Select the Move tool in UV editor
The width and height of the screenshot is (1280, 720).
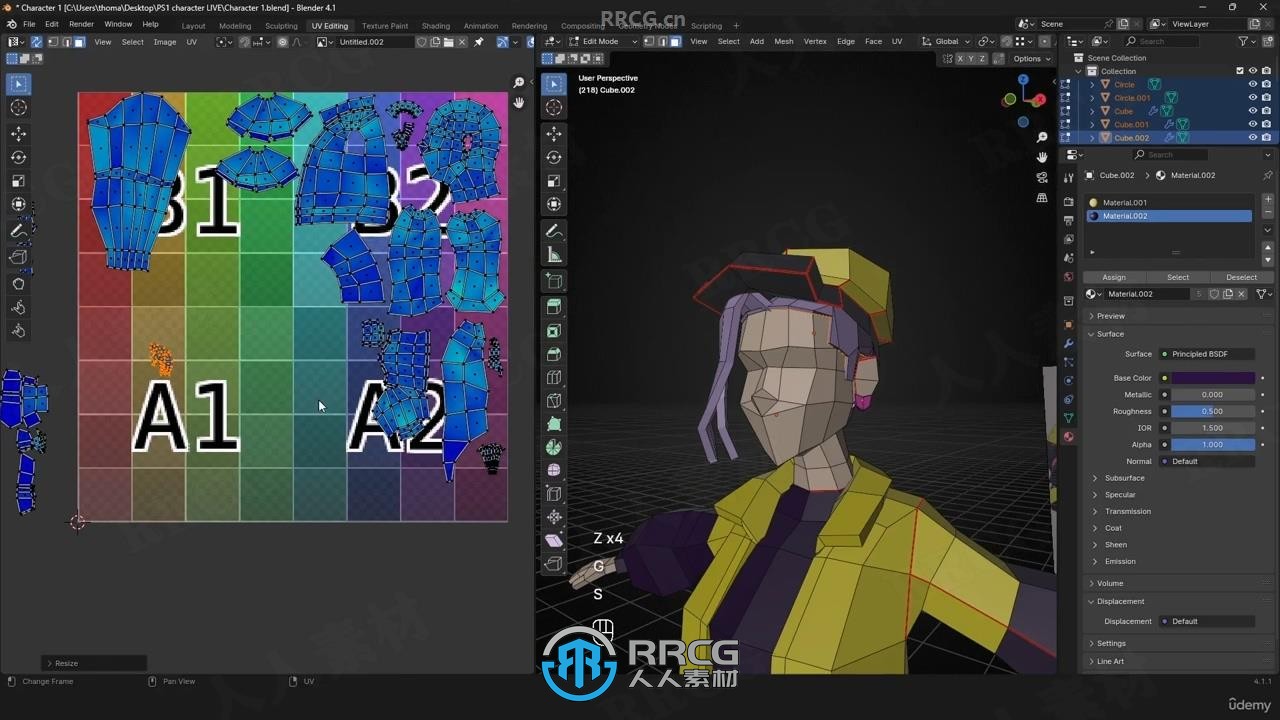click(x=18, y=133)
